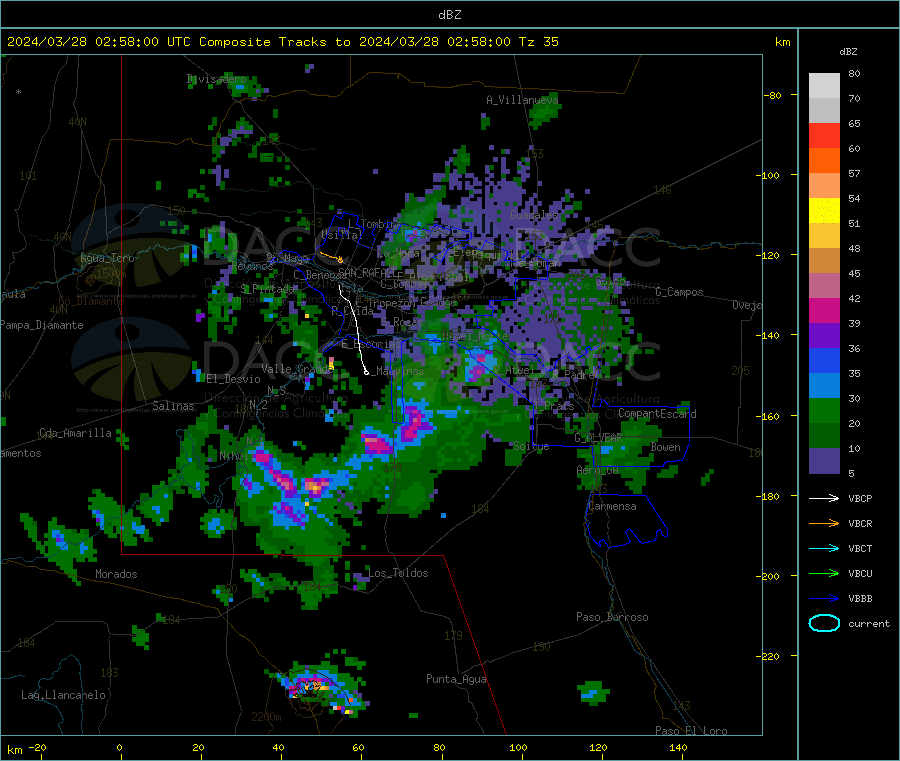Click the A_Villanueva place label

click(x=522, y=100)
